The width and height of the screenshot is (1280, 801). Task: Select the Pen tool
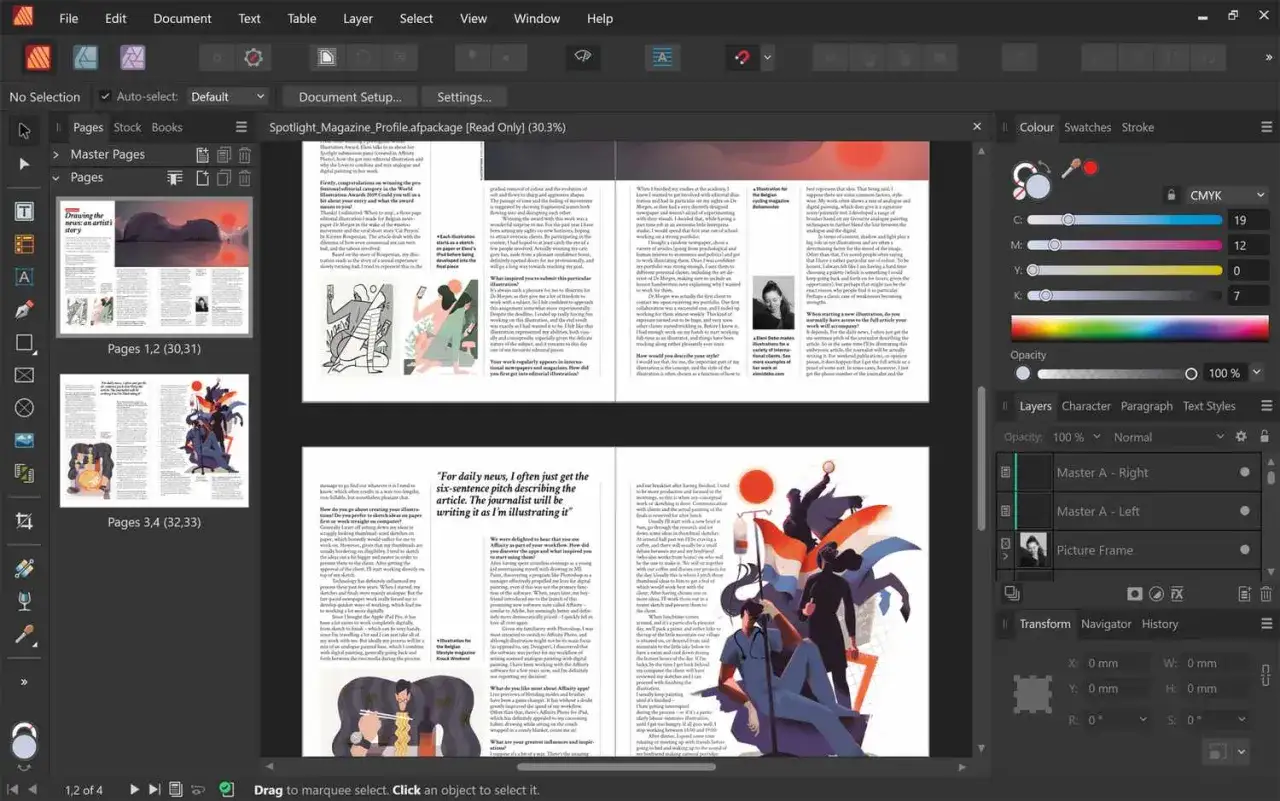(24, 310)
